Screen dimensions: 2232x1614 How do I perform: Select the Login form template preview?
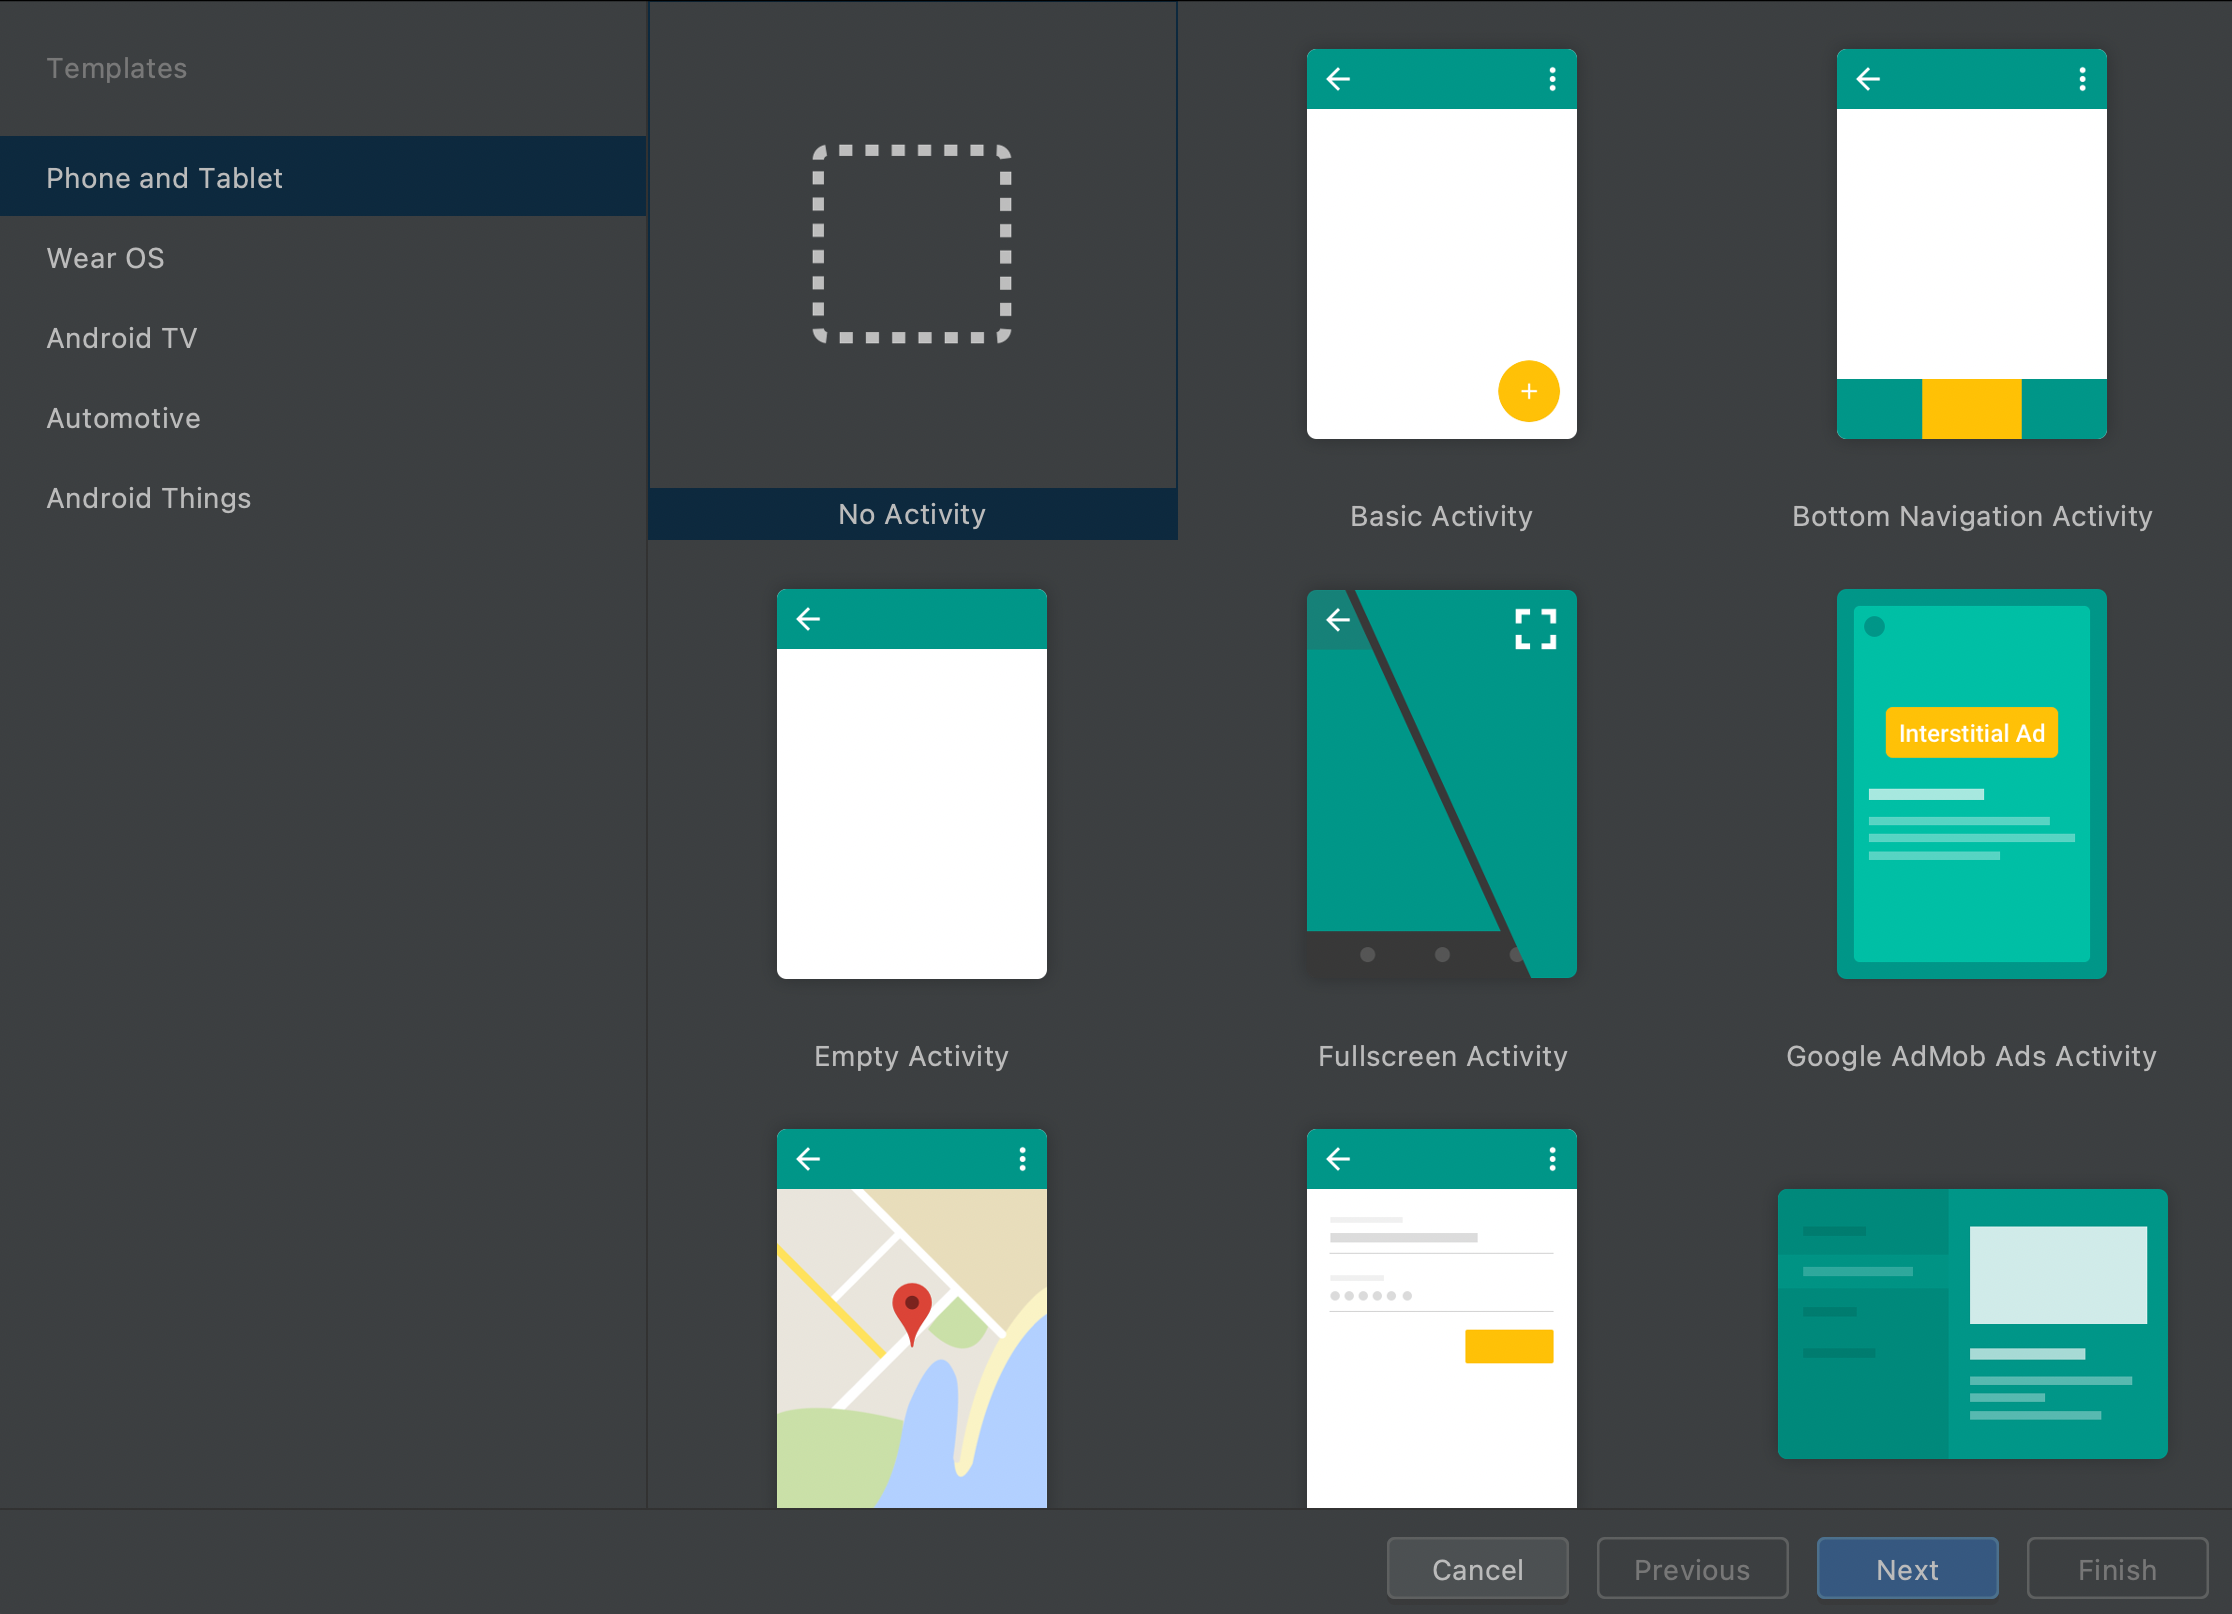coord(1441,1318)
